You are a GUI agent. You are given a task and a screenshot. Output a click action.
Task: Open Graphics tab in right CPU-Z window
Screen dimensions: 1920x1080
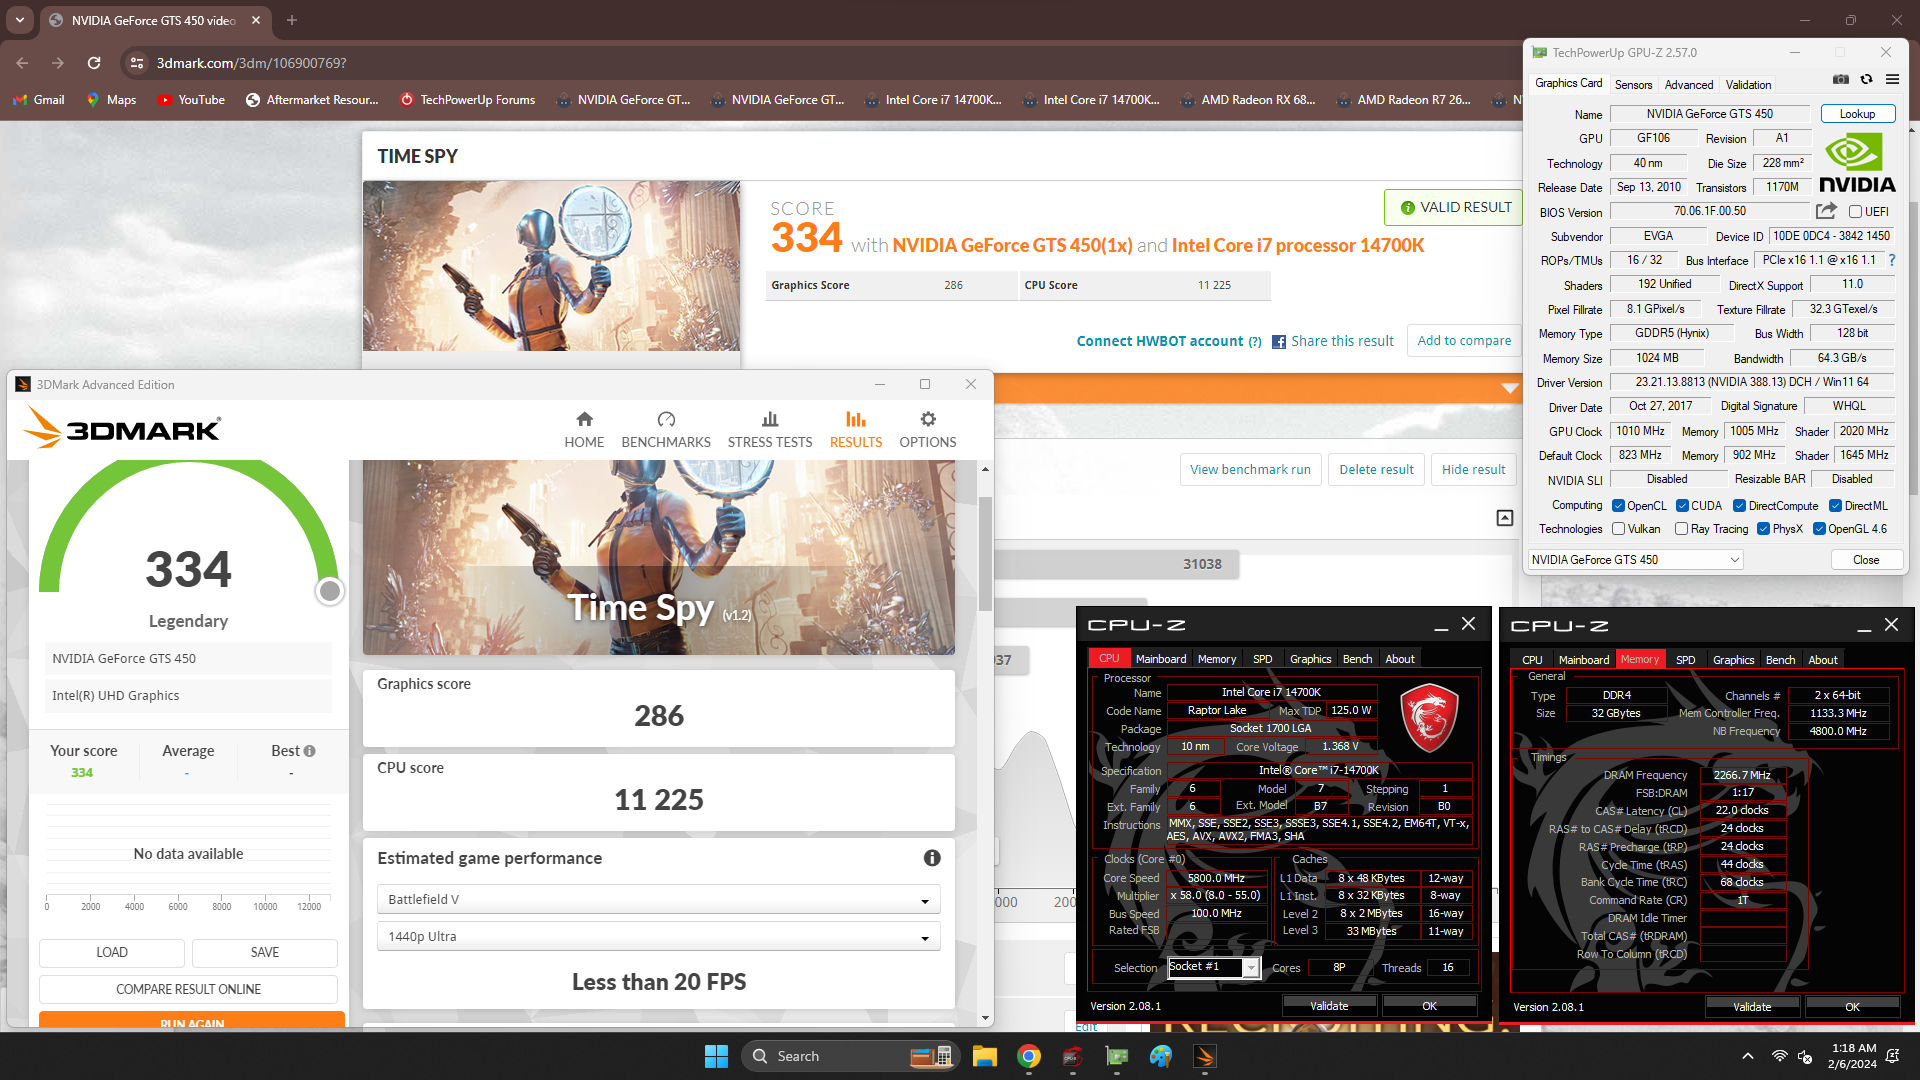(x=1733, y=660)
